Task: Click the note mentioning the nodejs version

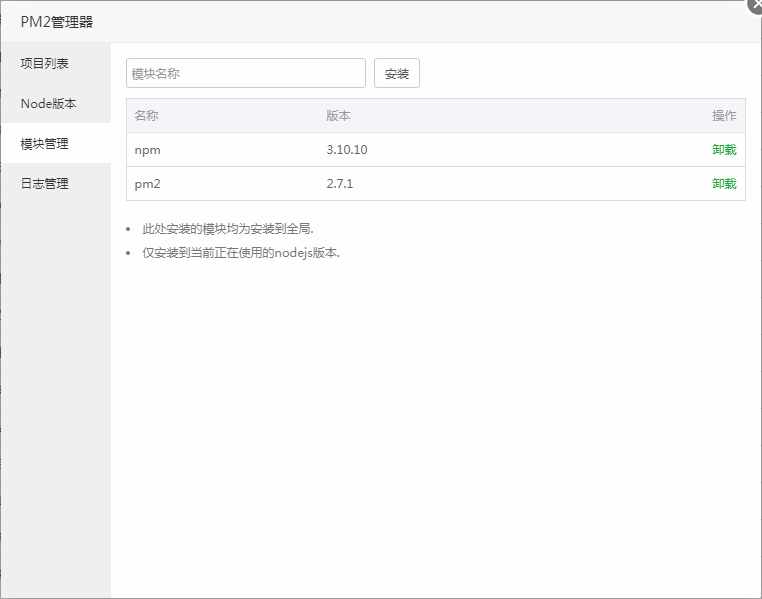Action: click(x=241, y=253)
